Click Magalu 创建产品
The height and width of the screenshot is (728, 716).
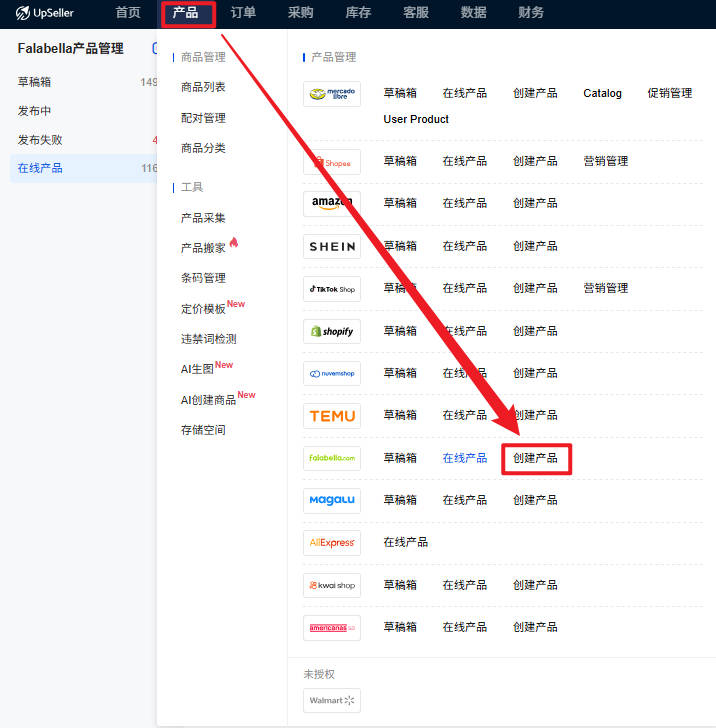535,500
